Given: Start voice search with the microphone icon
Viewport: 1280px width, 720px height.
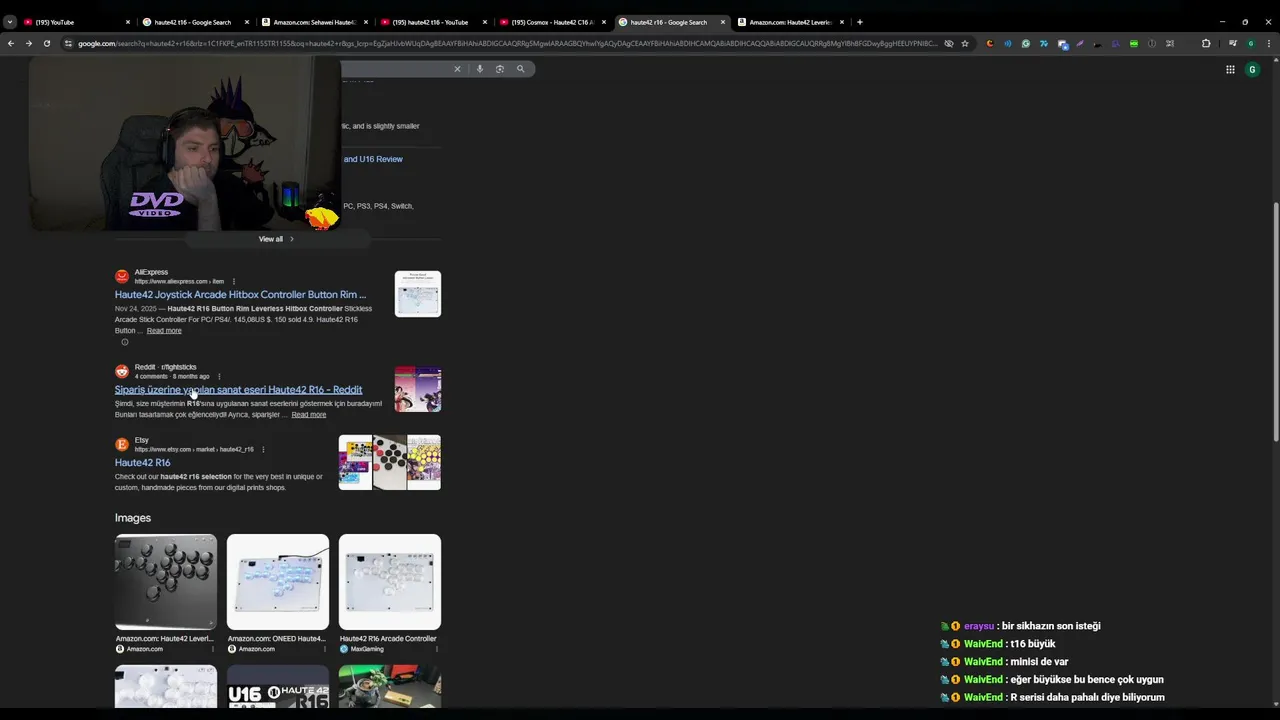Looking at the screenshot, I should (480, 69).
